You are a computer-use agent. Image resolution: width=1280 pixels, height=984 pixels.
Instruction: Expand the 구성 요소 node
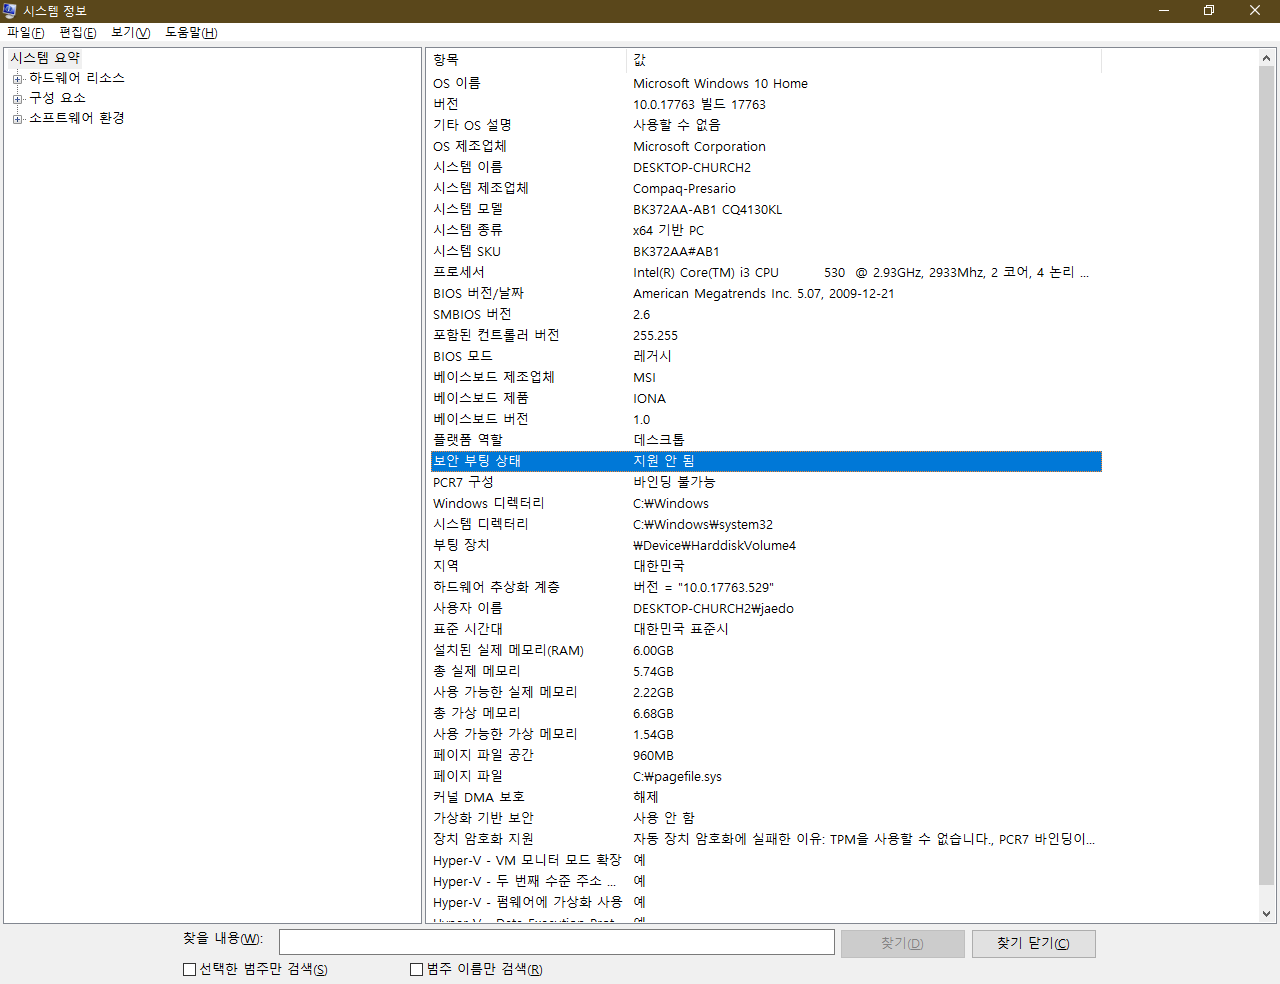(x=17, y=99)
